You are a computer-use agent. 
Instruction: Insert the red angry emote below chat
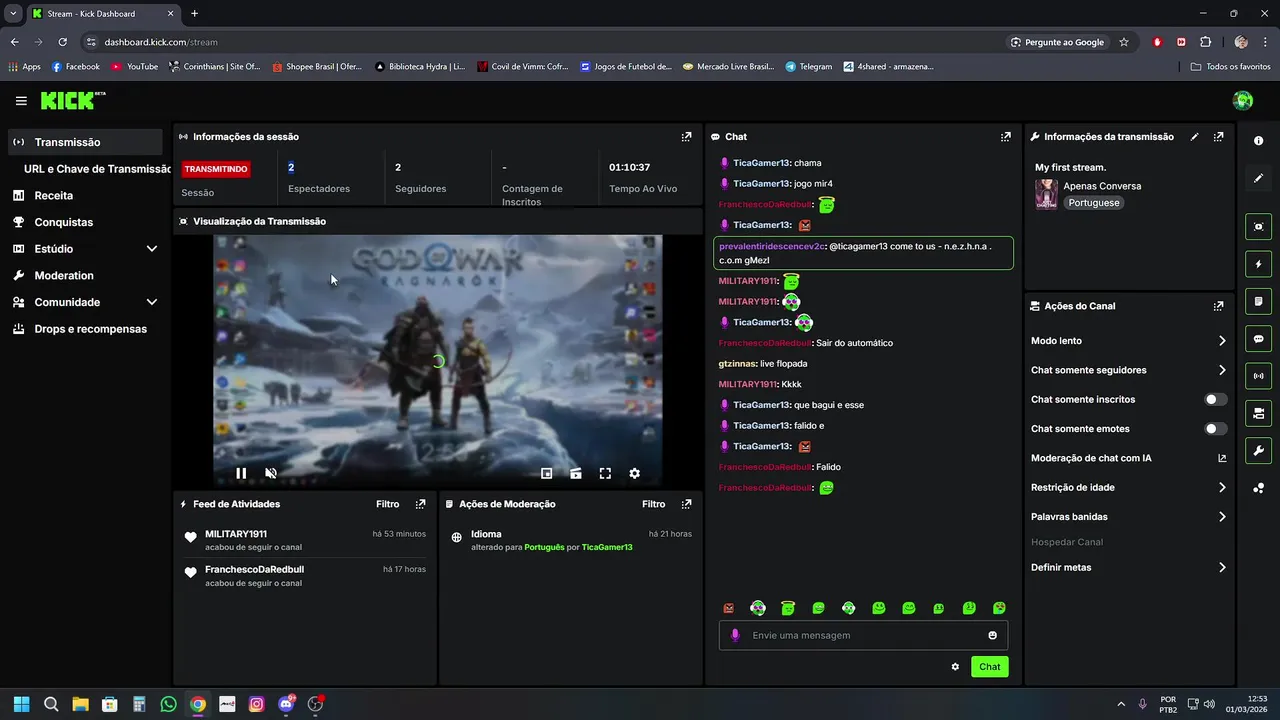728,608
